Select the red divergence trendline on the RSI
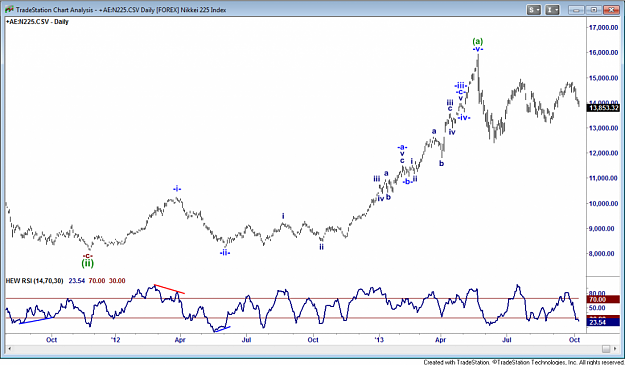625x365 pixels. coord(169,289)
